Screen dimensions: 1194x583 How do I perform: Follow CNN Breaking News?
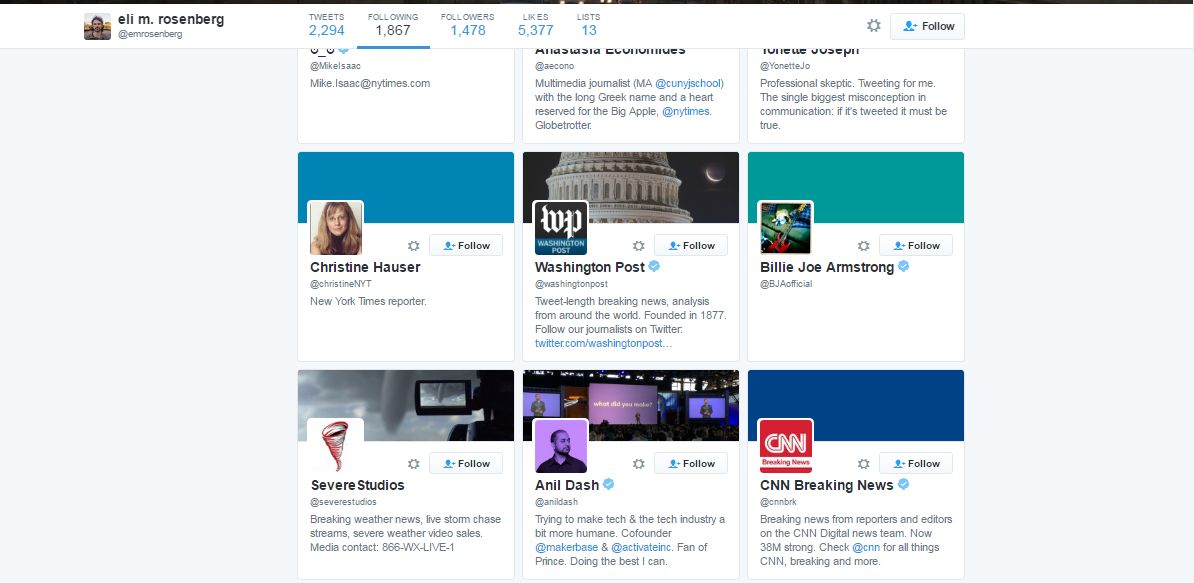pos(916,463)
